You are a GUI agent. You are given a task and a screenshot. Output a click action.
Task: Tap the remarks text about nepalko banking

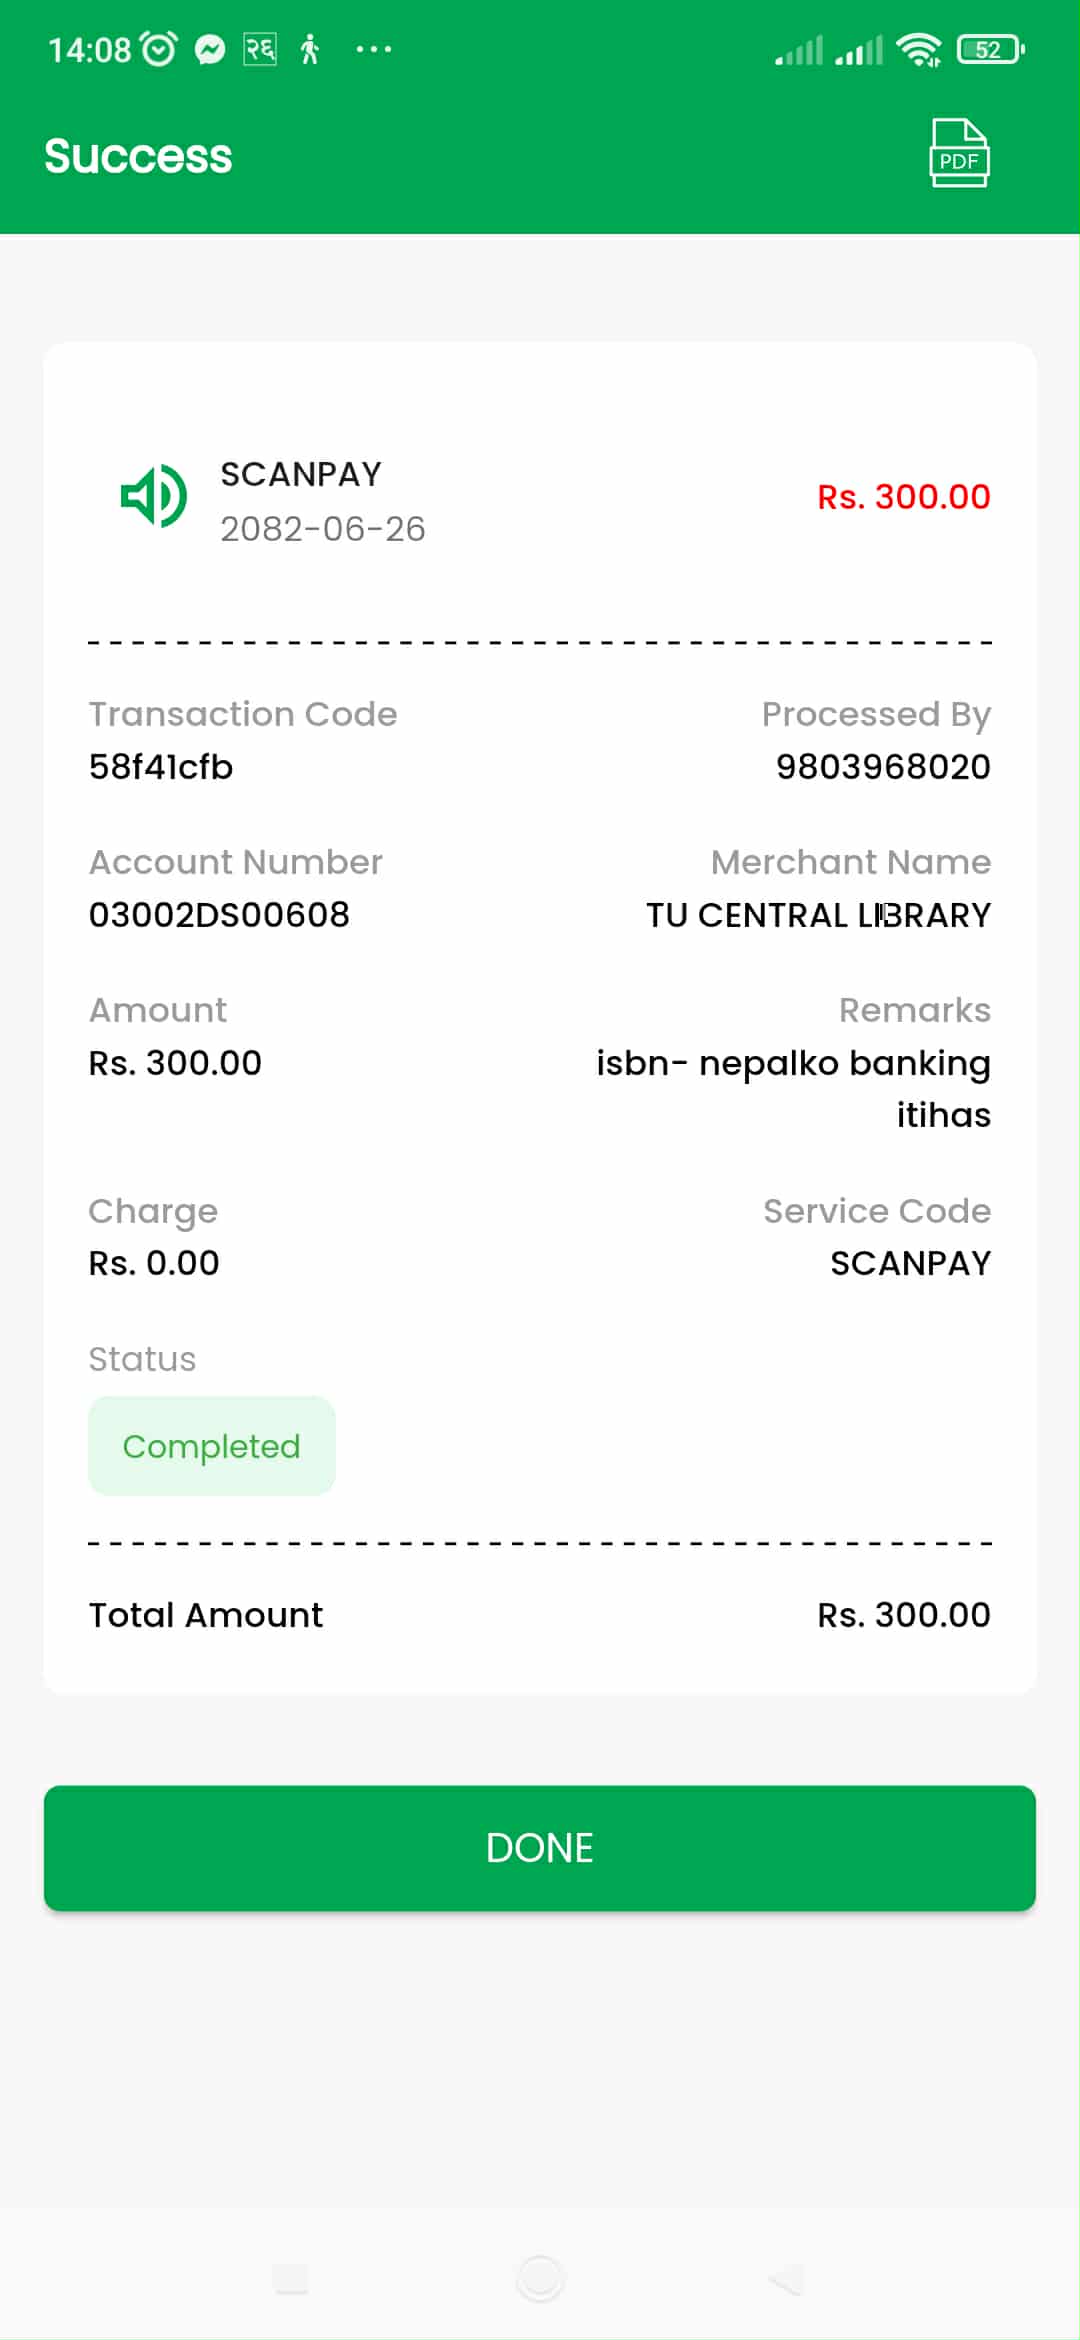coord(793,1088)
